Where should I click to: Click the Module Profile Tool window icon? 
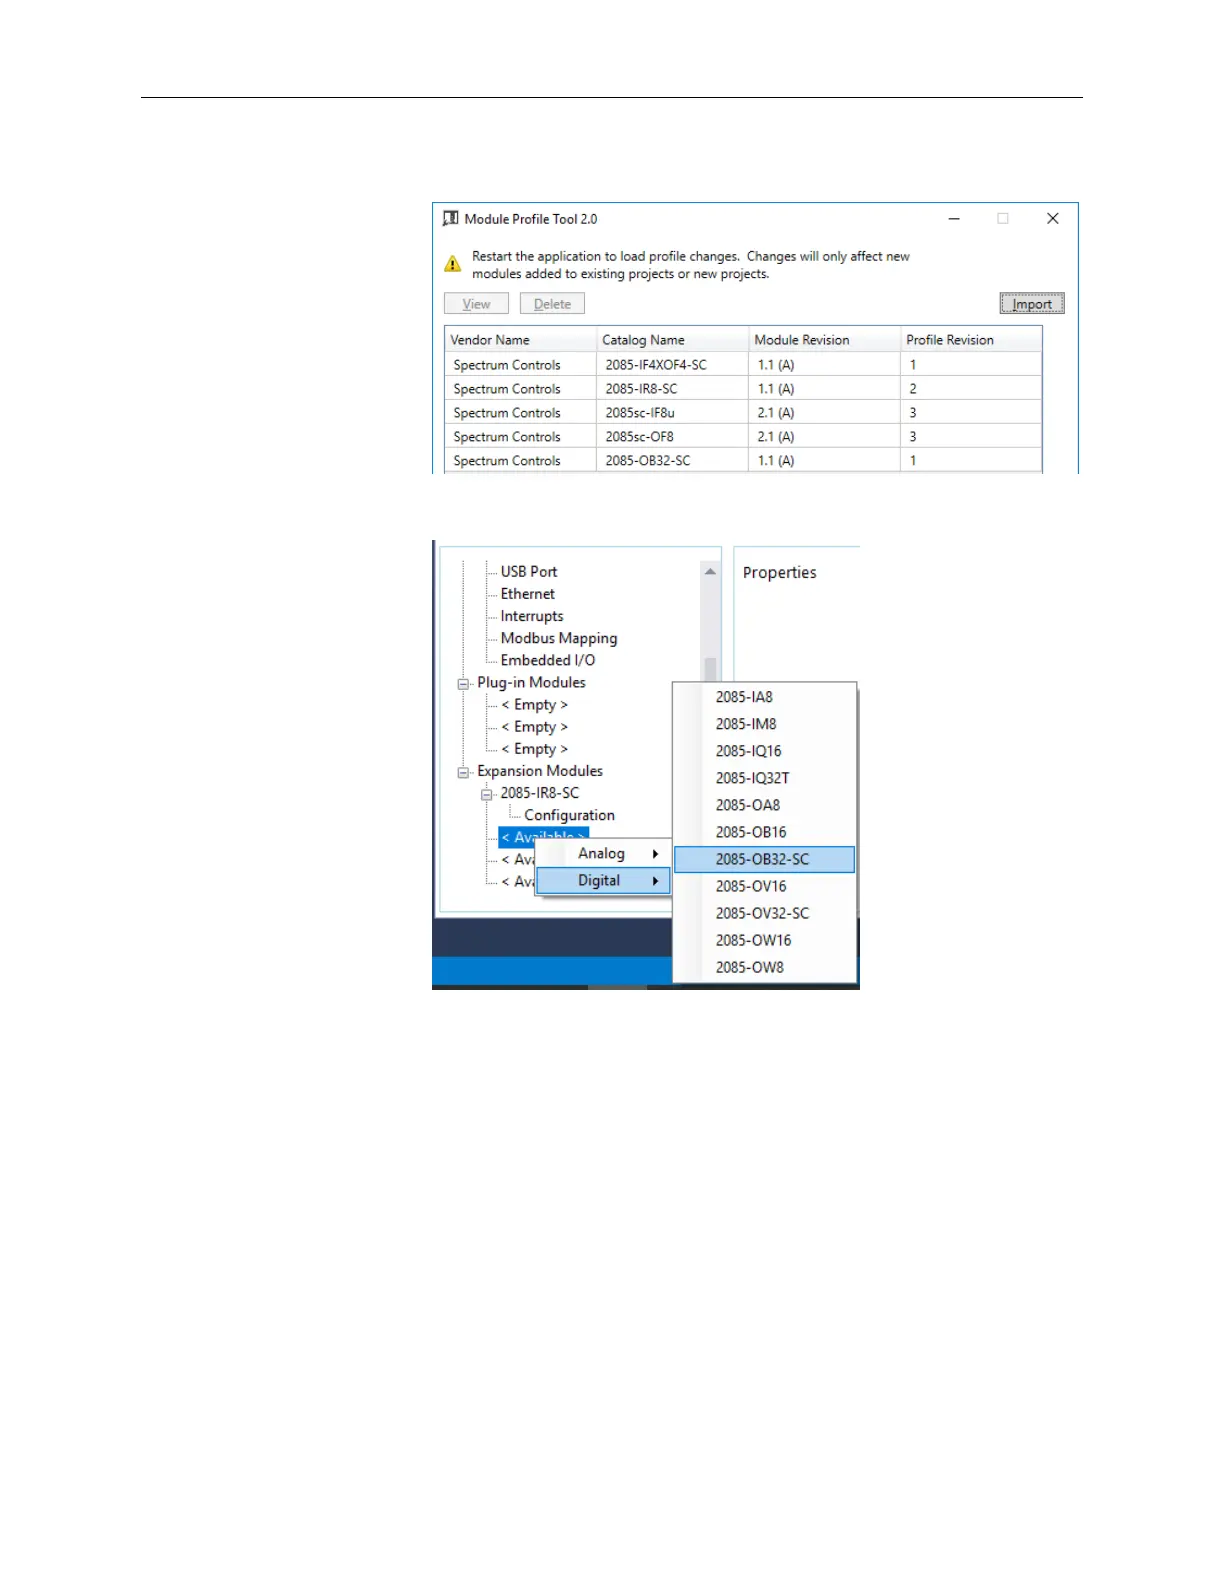tap(451, 218)
